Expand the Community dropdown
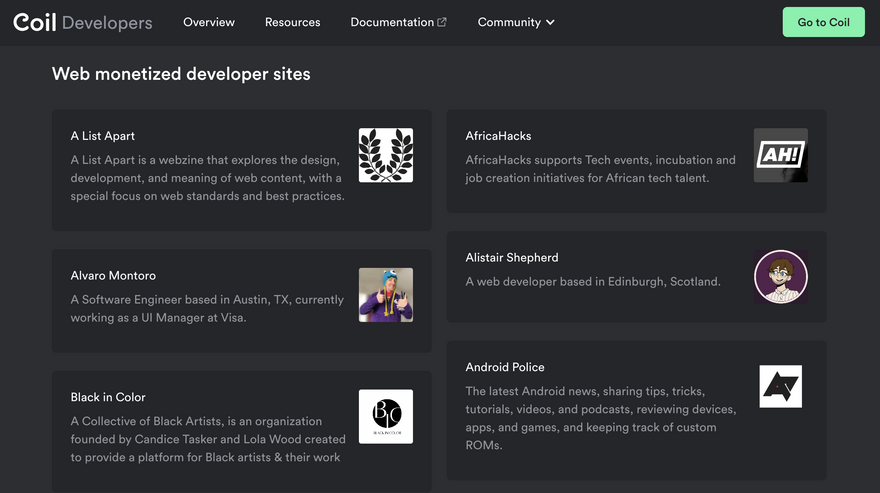 [516, 22]
